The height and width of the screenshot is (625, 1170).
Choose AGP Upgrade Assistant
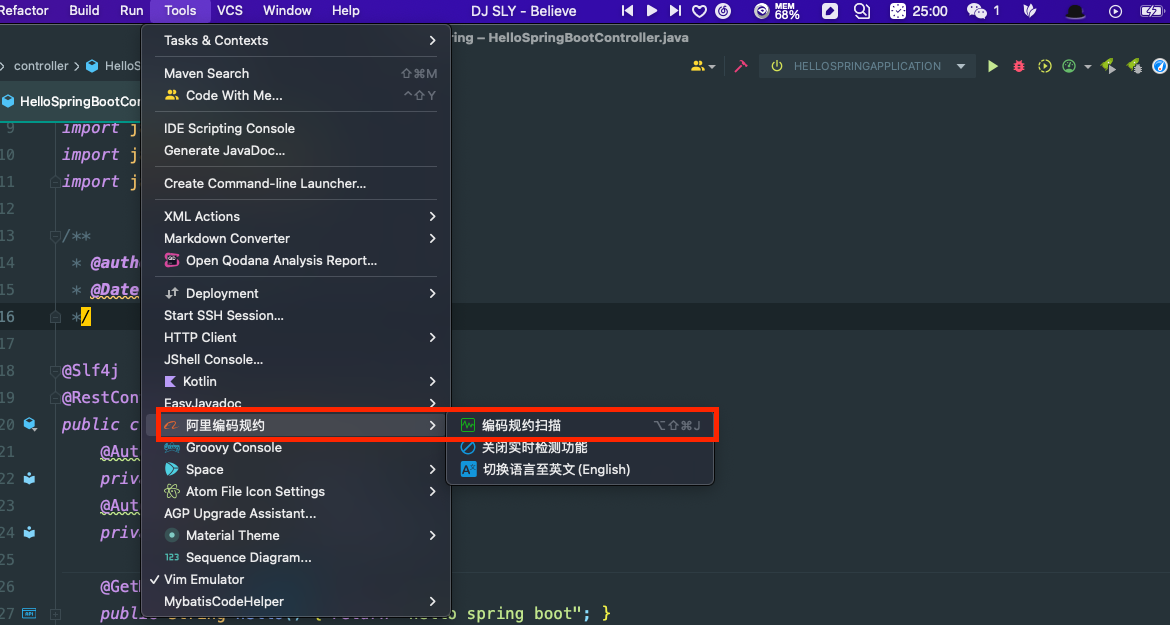pos(297,513)
